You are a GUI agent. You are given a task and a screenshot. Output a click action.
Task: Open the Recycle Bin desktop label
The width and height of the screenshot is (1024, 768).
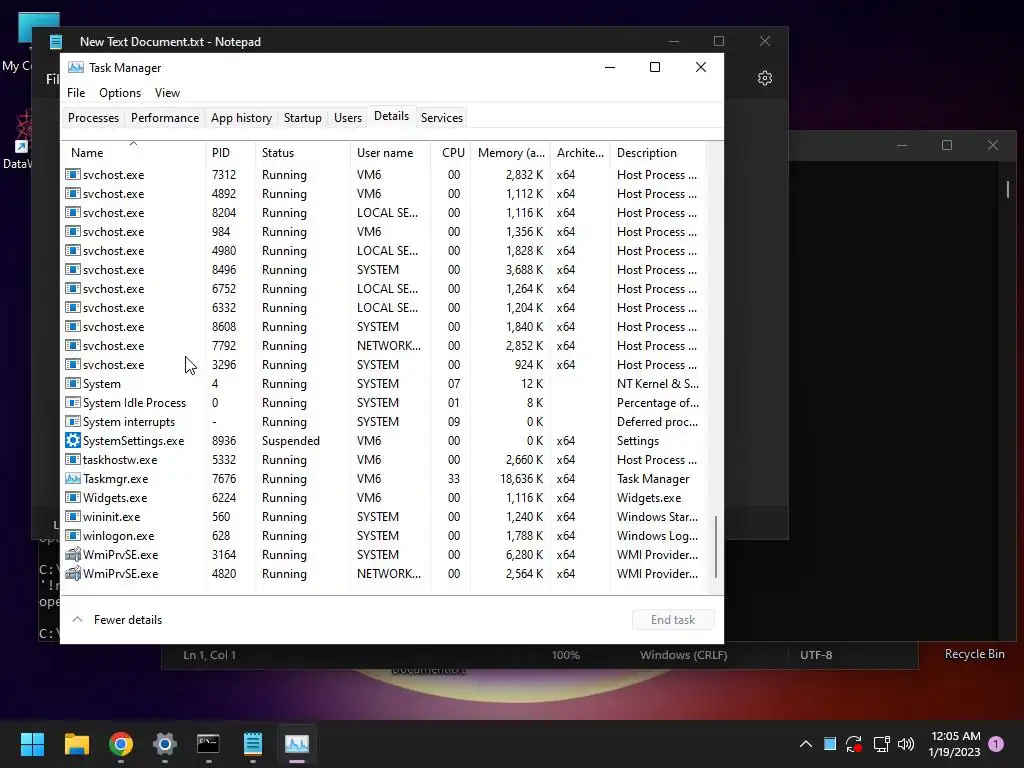click(974, 654)
